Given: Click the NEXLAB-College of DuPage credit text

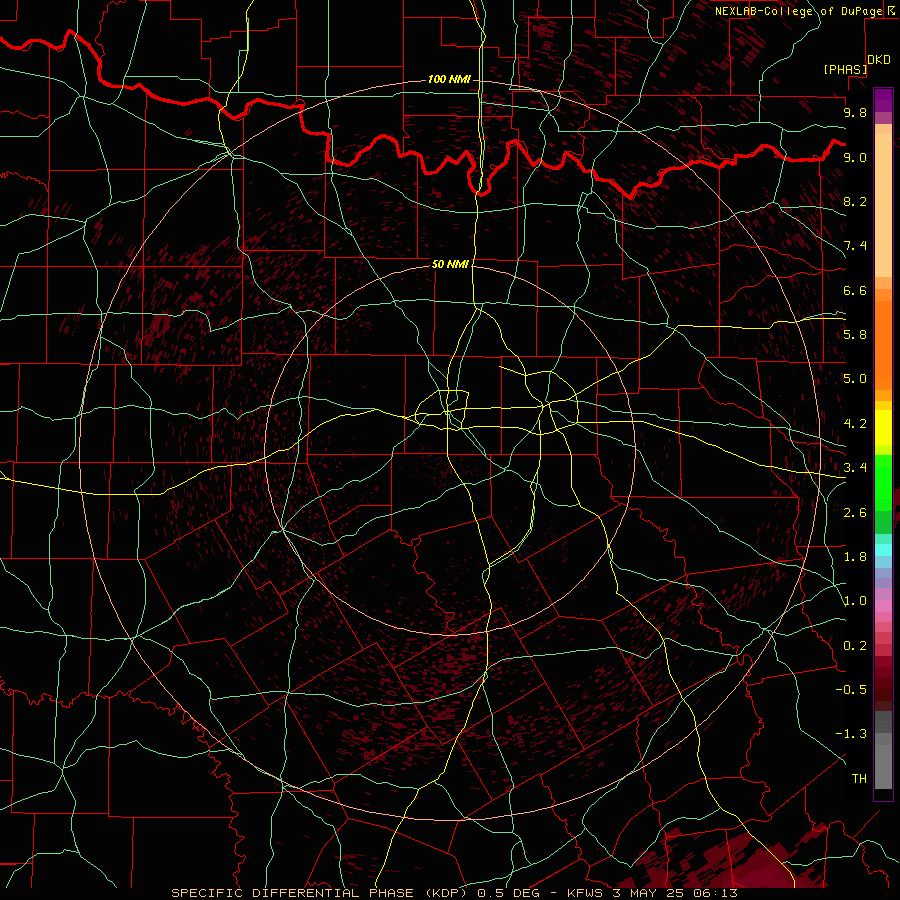Looking at the screenshot, I should click(801, 11).
